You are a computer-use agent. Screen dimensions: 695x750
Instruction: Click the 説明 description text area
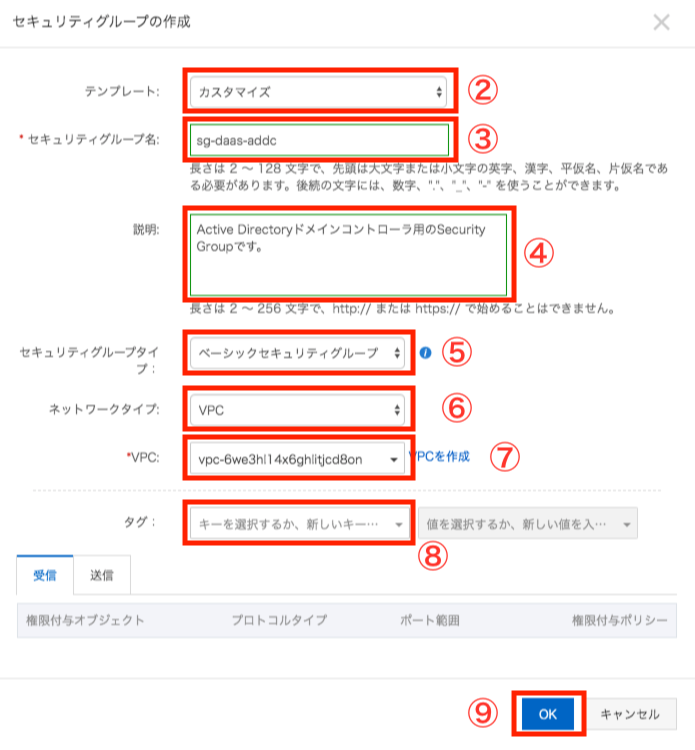(x=348, y=254)
